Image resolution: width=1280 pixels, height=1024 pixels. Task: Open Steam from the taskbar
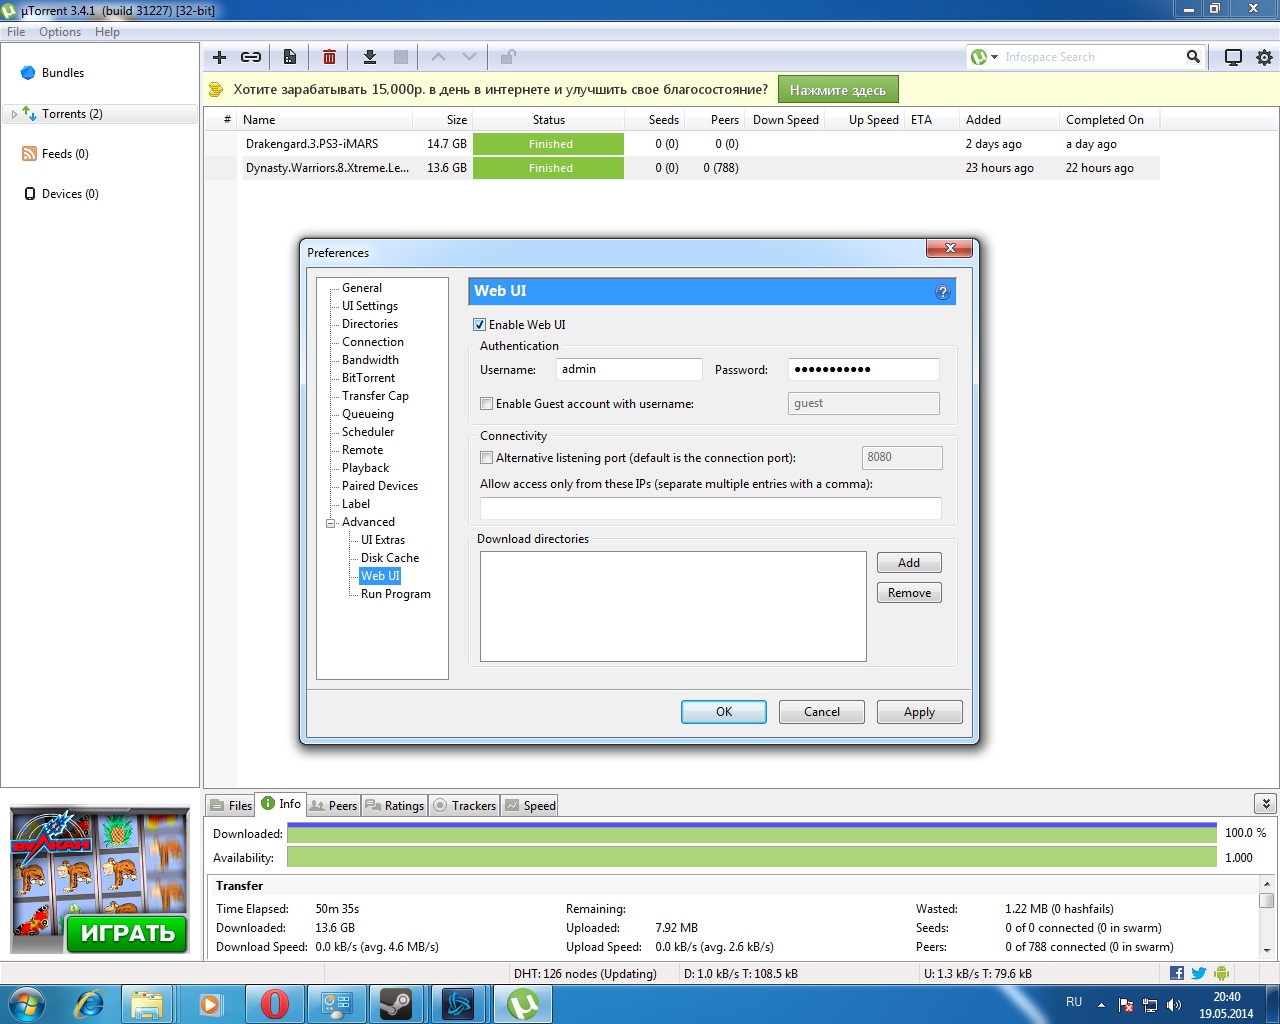click(x=396, y=1003)
